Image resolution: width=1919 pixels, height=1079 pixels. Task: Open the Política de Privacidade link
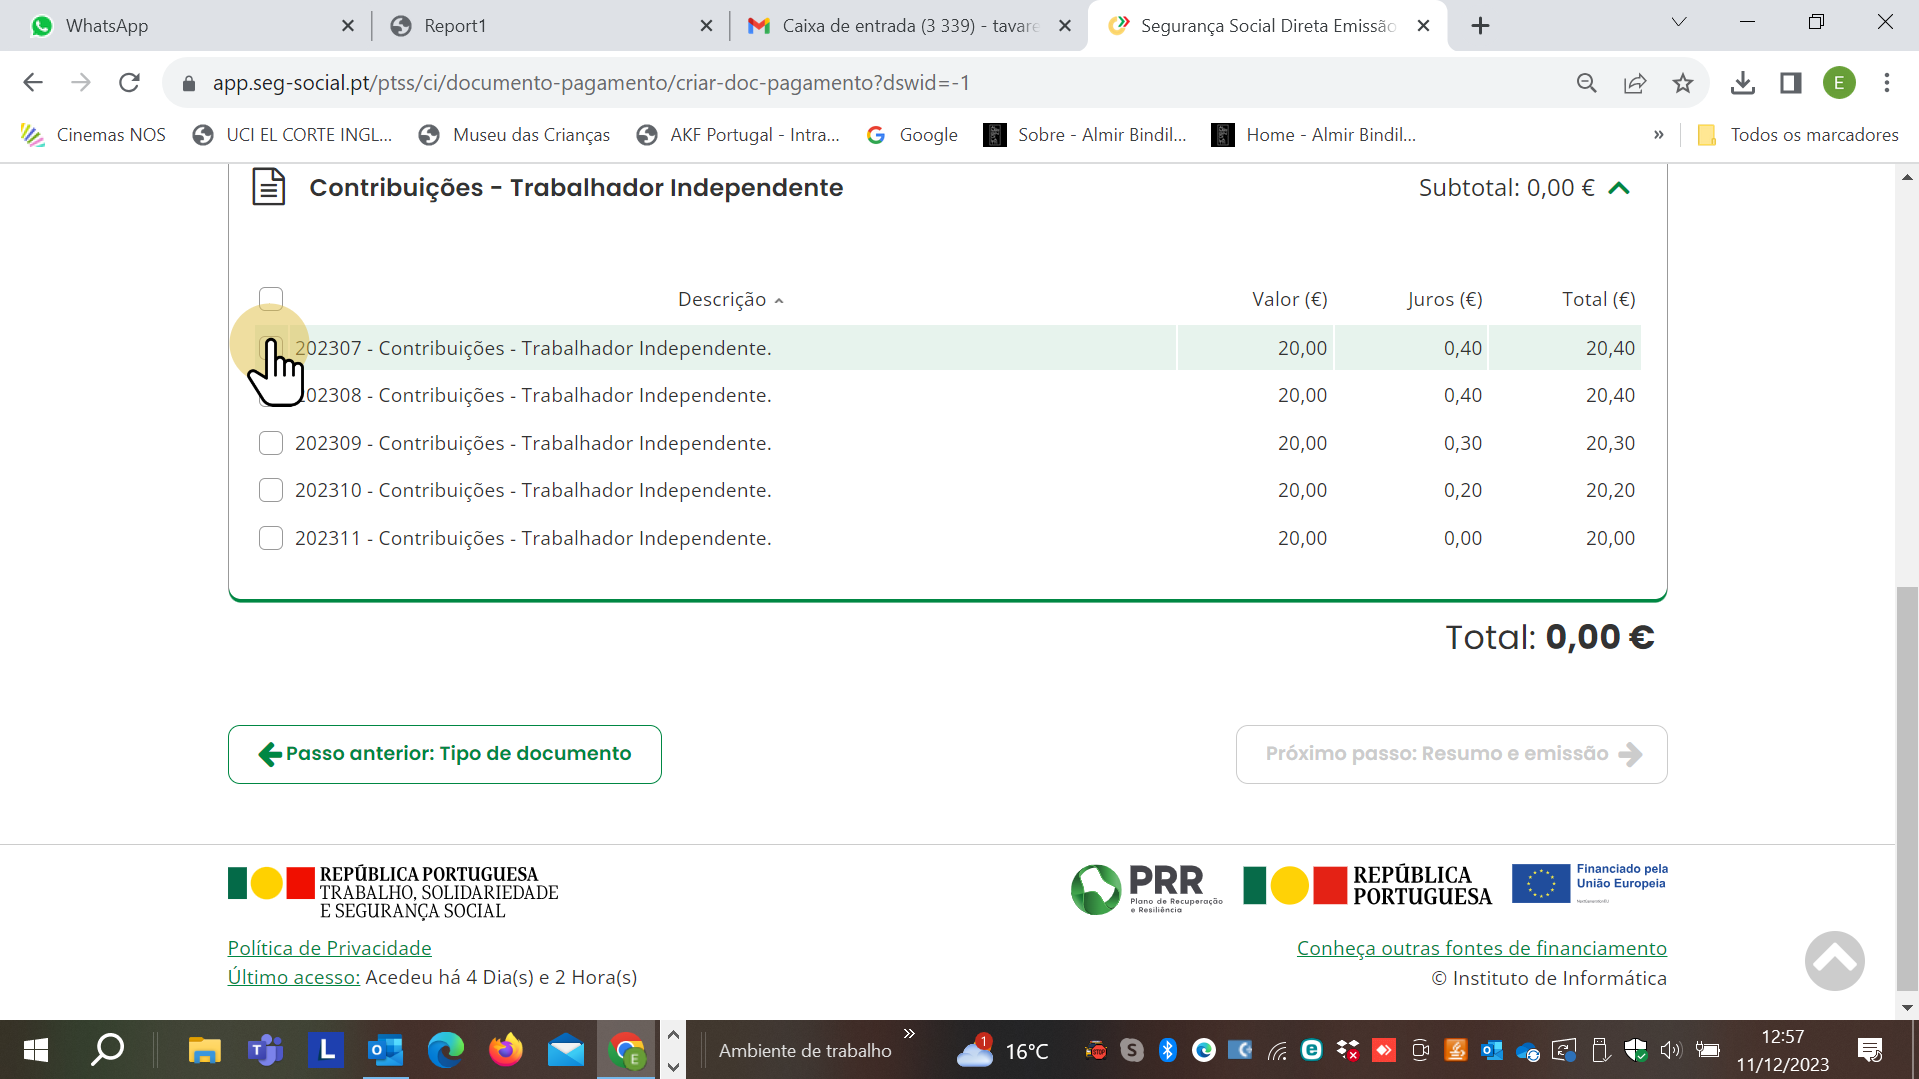click(x=329, y=948)
